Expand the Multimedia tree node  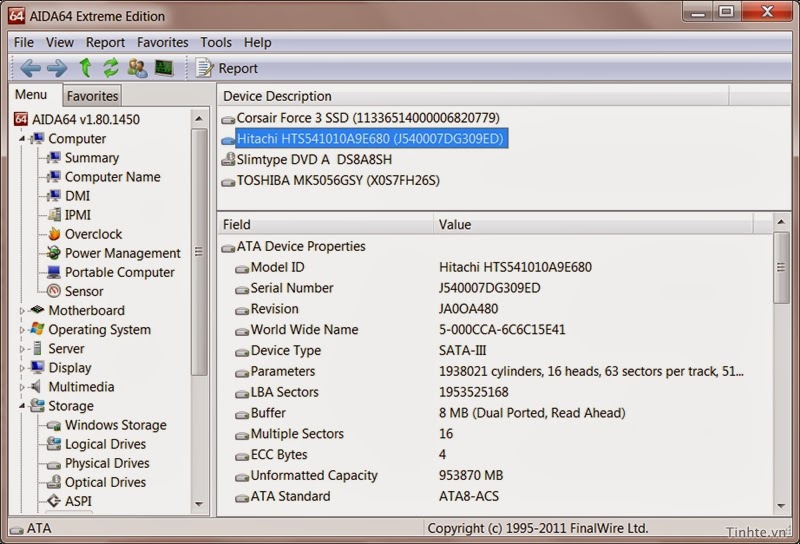point(22,387)
